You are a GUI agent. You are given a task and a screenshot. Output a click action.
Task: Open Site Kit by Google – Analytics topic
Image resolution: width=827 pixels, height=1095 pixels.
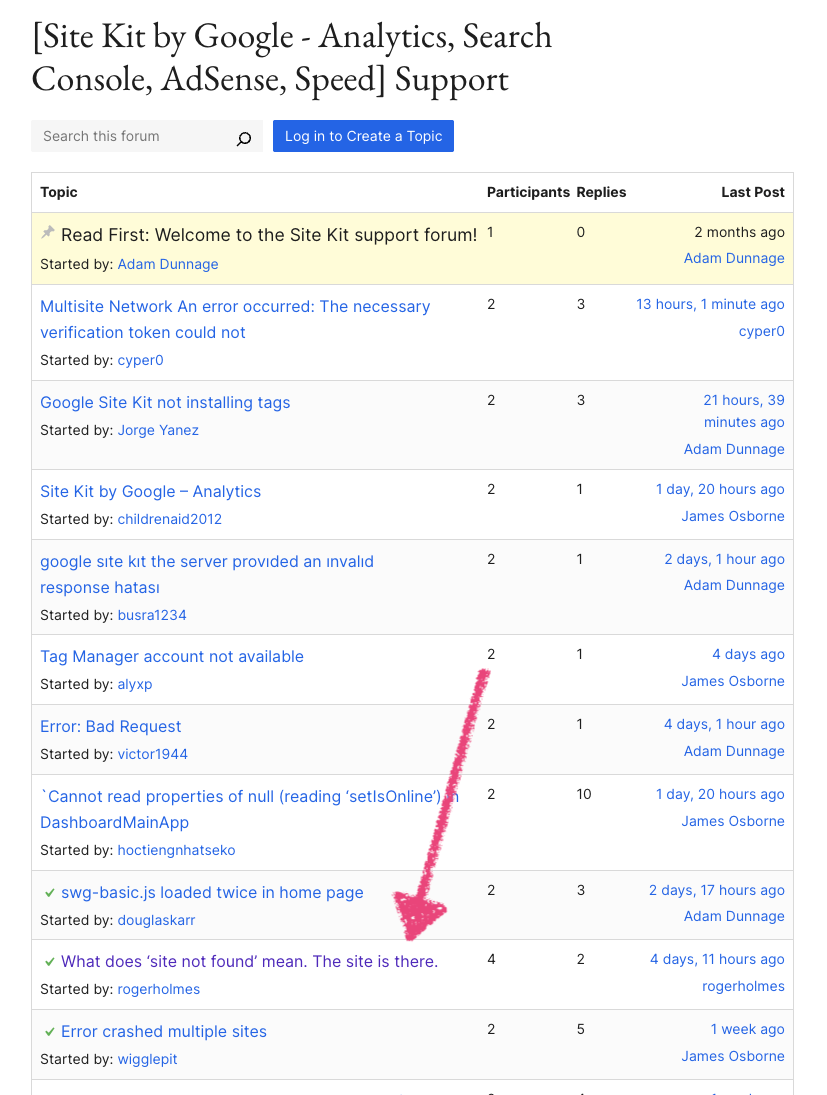click(150, 492)
